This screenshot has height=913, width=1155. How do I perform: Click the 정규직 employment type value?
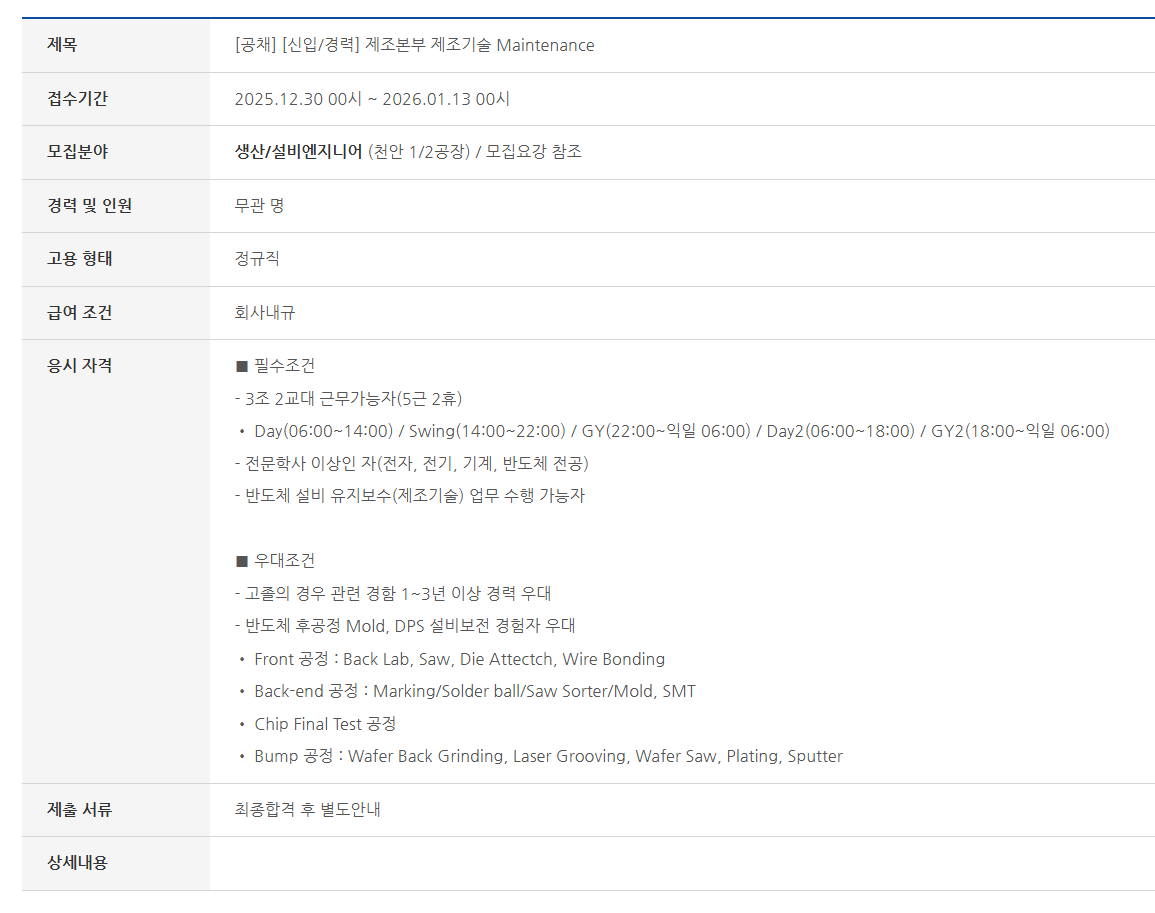(257, 259)
